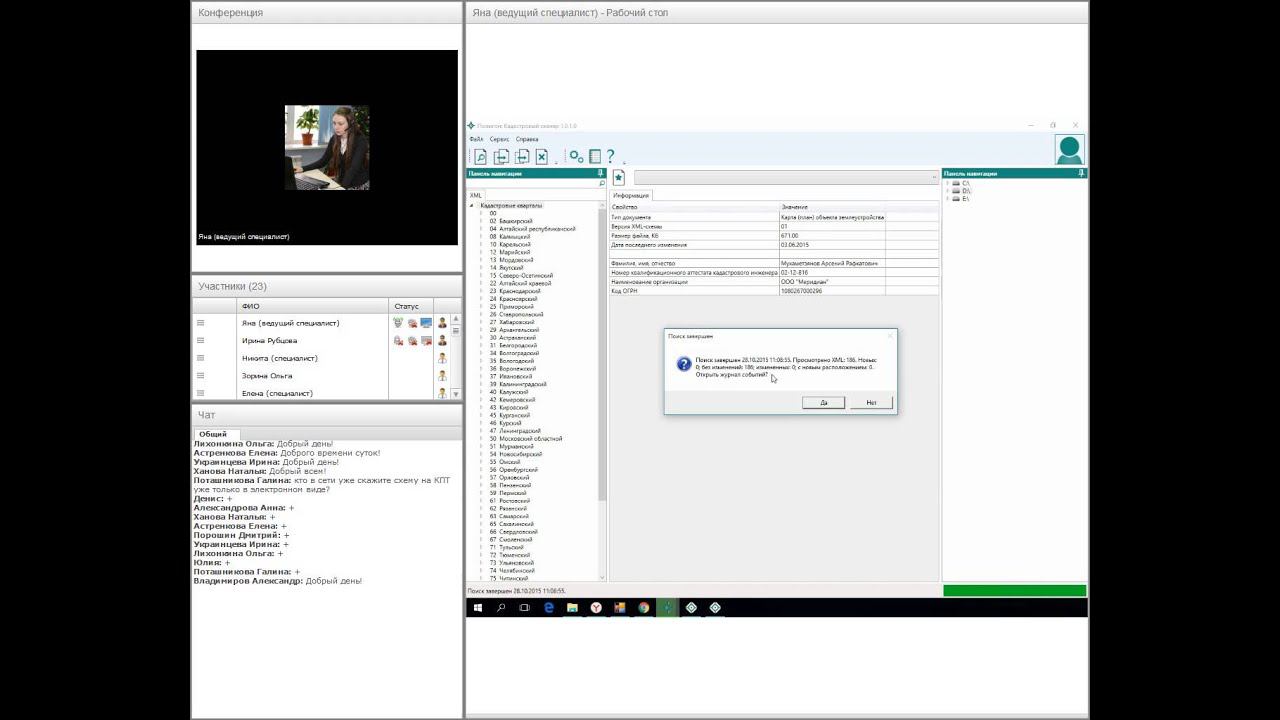Click the Код ОГРН property row
The image size is (1280, 720).
coord(775,291)
